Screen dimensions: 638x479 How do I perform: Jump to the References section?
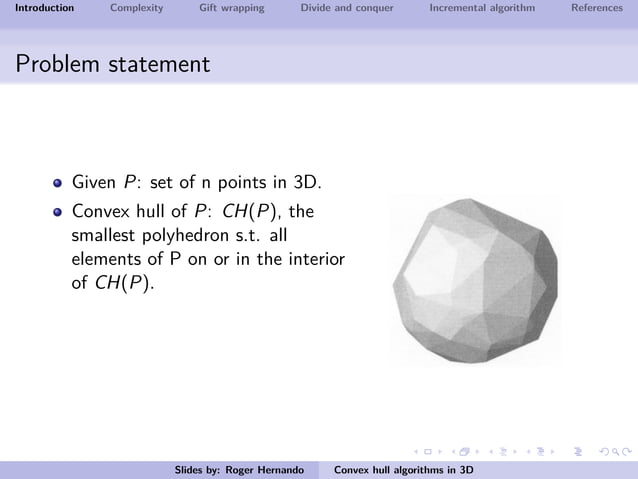click(597, 8)
